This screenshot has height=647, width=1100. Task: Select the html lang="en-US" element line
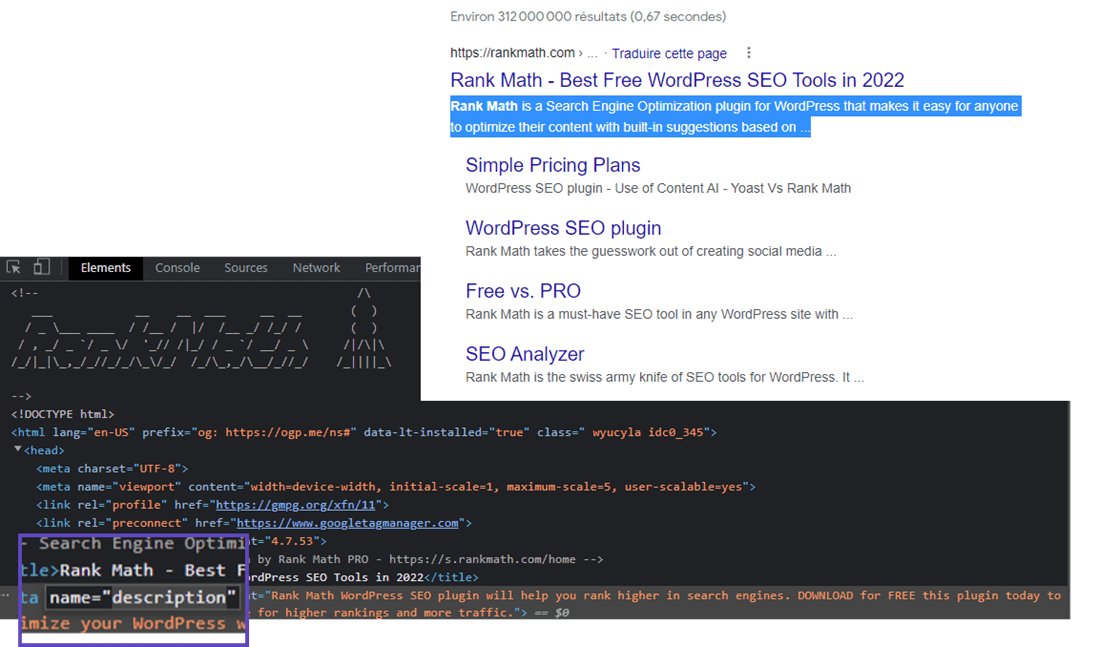pos(363,432)
